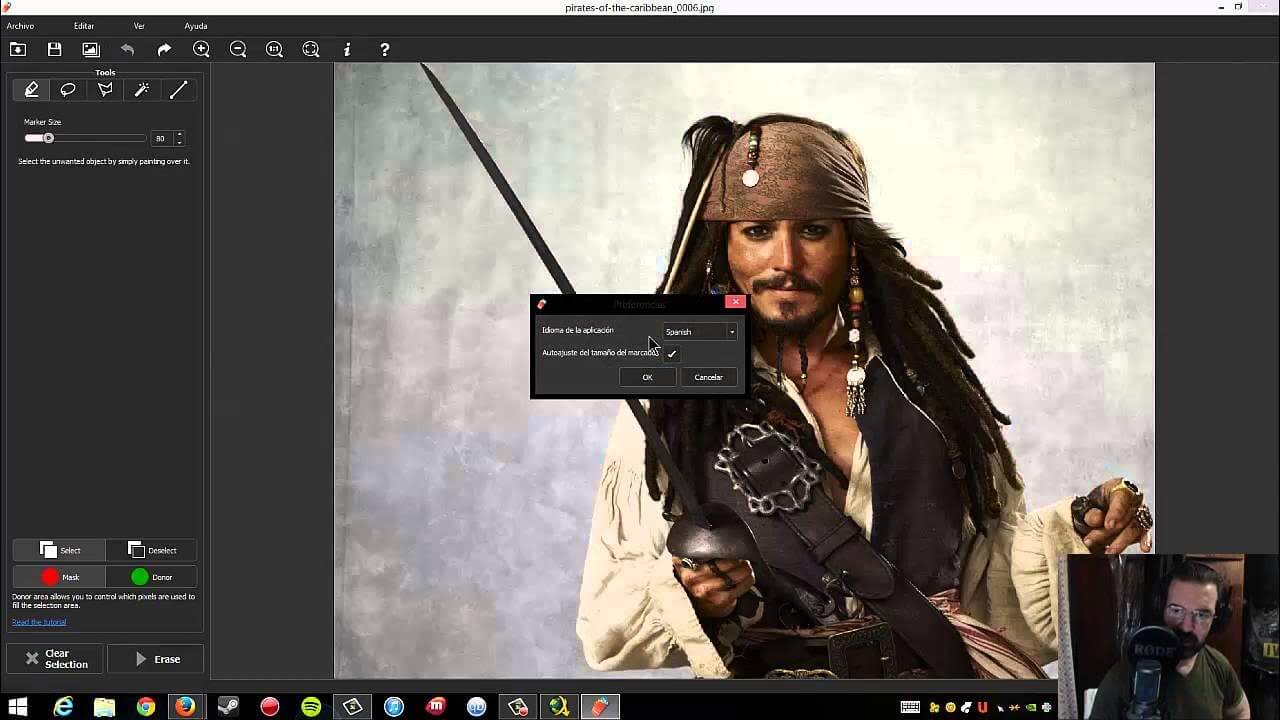Undo last action with back arrow
Viewport: 1280px width, 720px height.
pyautogui.click(x=127, y=49)
